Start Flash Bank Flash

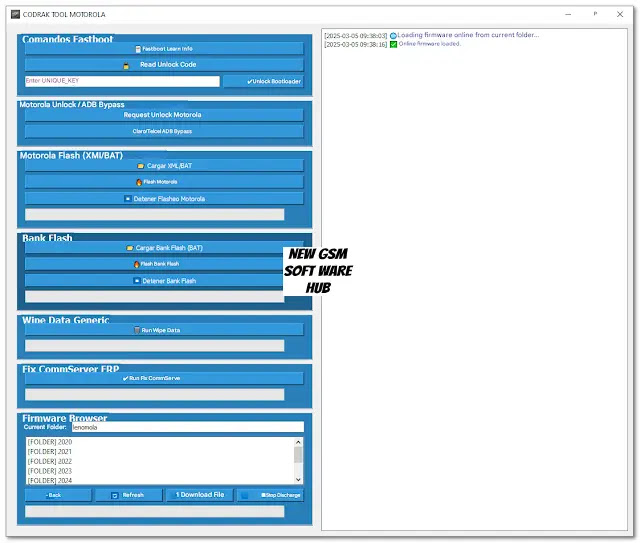click(154, 264)
